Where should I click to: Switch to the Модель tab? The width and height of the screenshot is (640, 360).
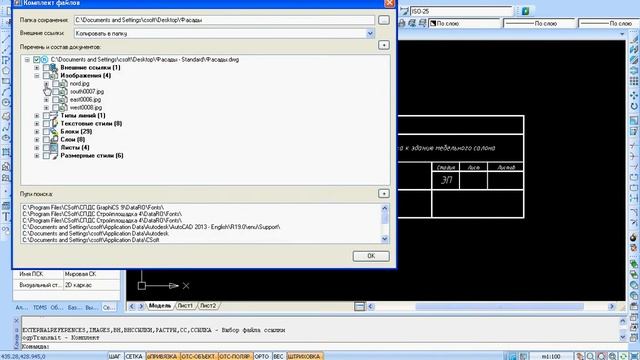[160, 306]
